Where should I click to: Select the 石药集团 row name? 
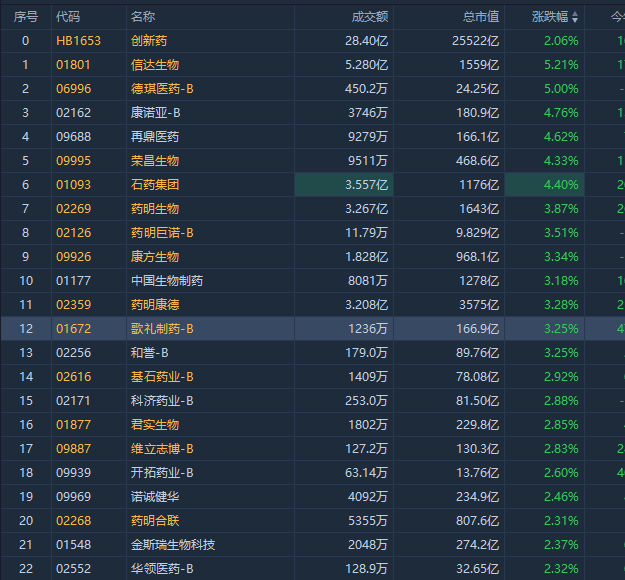(x=155, y=185)
